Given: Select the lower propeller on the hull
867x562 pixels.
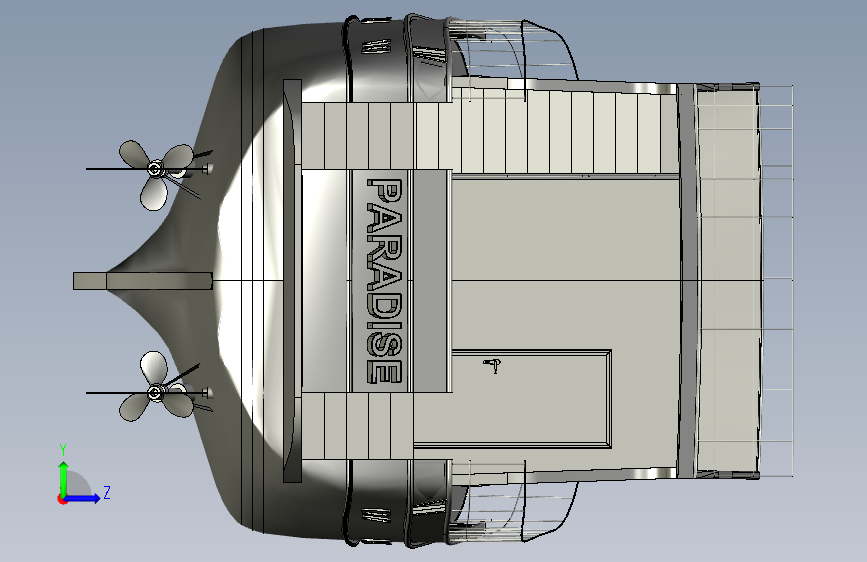Looking at the screenshot, I should click(x=156, y=388).
